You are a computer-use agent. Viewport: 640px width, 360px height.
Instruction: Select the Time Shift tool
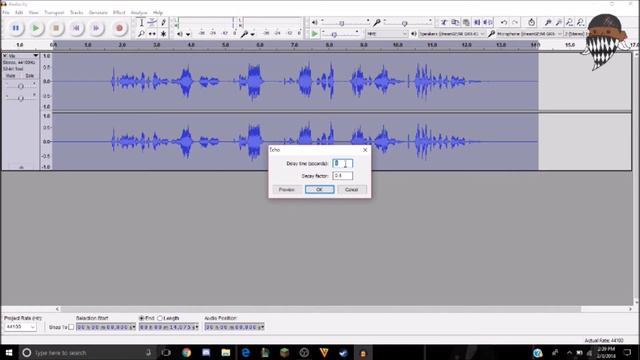(x=152, y=33)
